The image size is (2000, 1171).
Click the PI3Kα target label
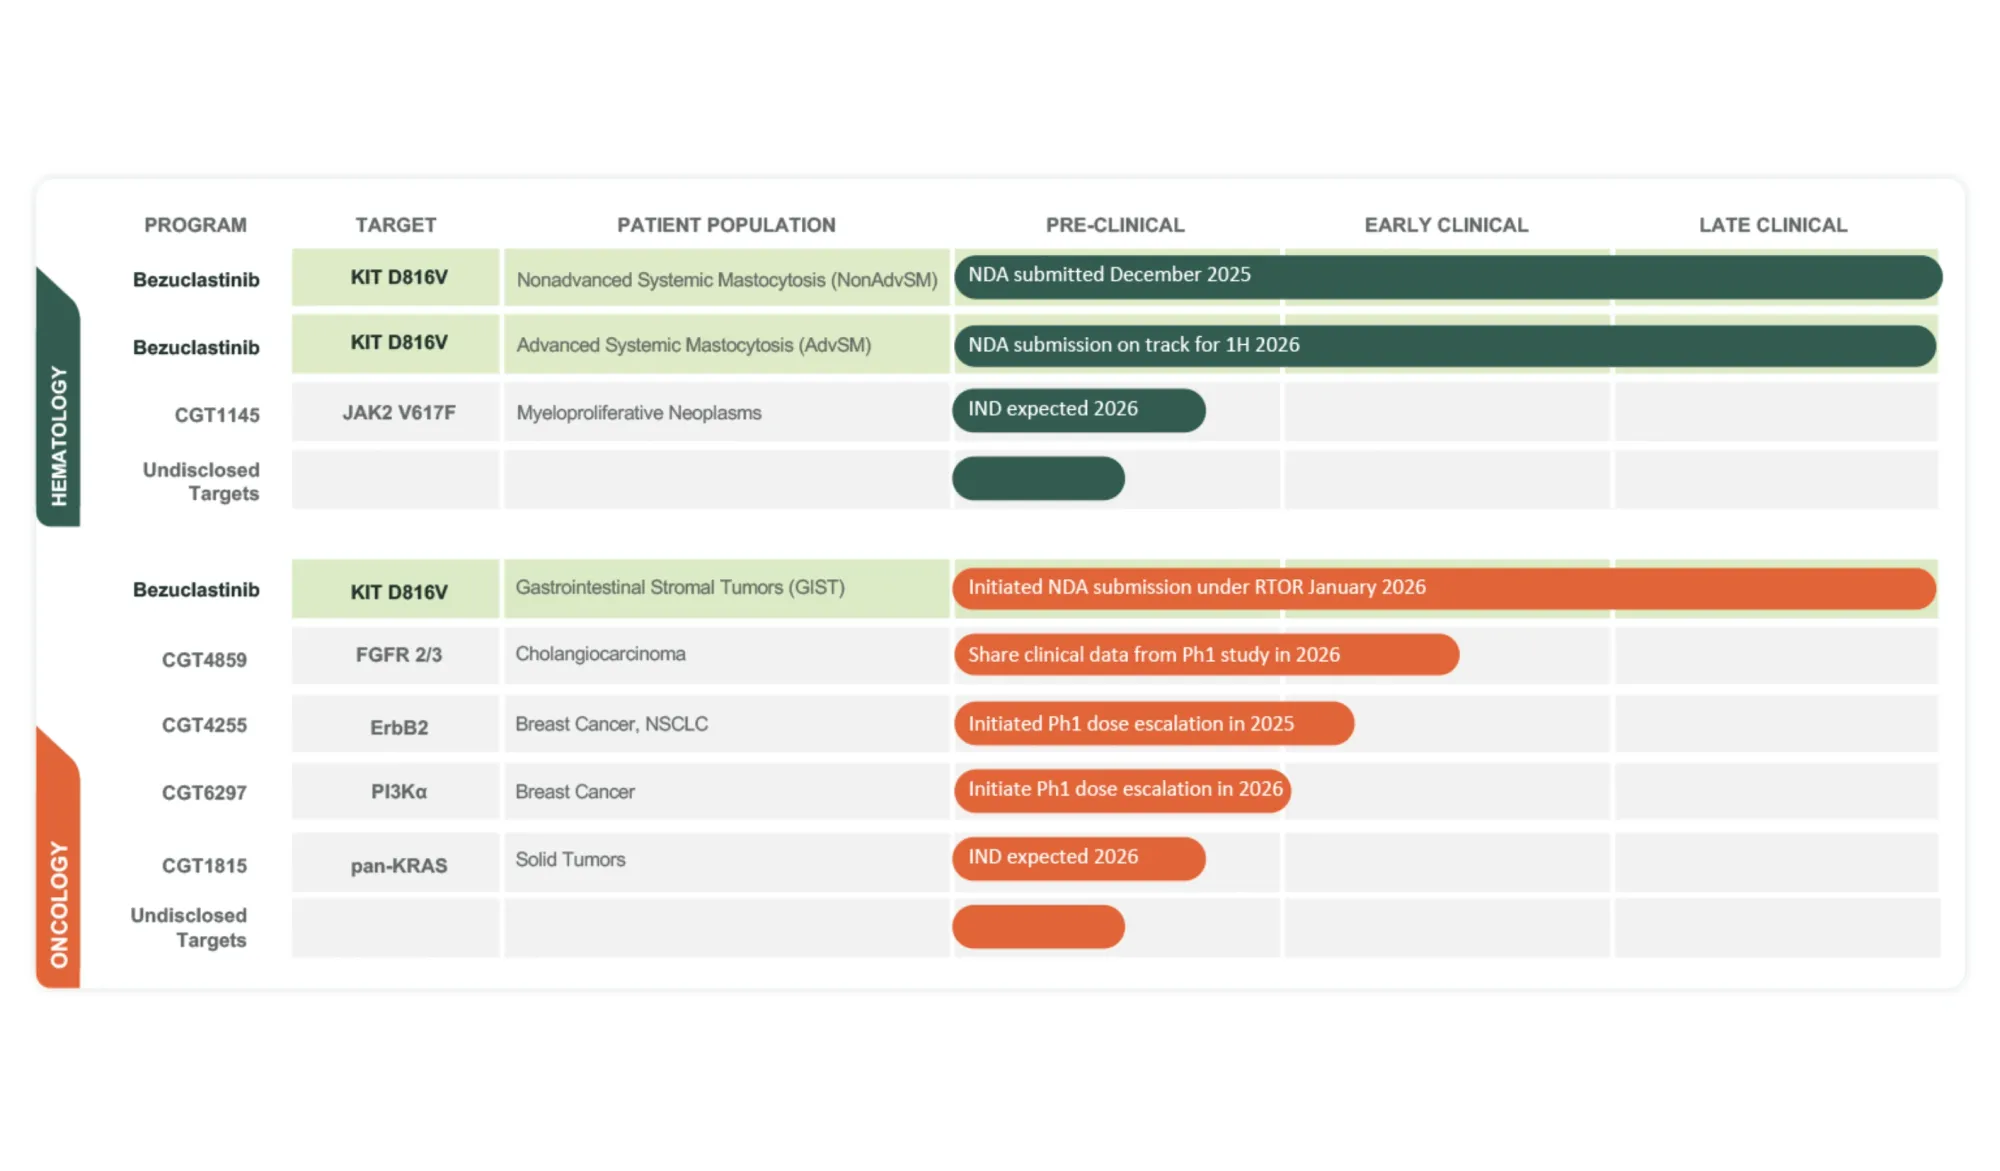tap(396, 791)
